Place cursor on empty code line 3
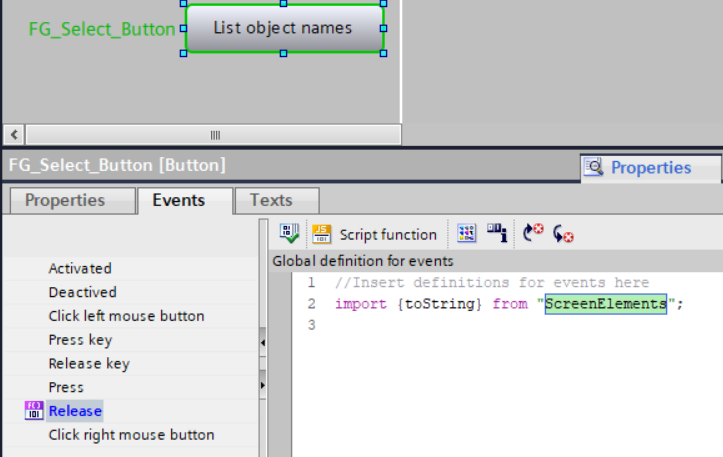Screen dimensions: 723x457 point(507,325)
